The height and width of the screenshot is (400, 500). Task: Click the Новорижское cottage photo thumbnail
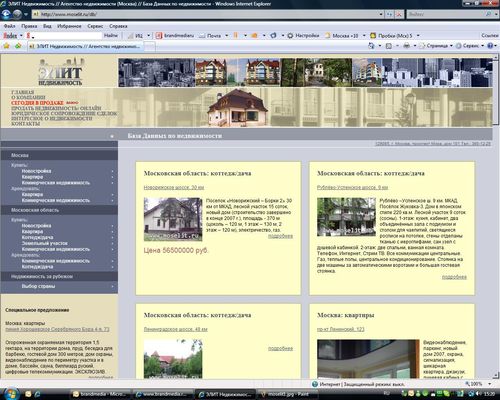pos(173,219)
